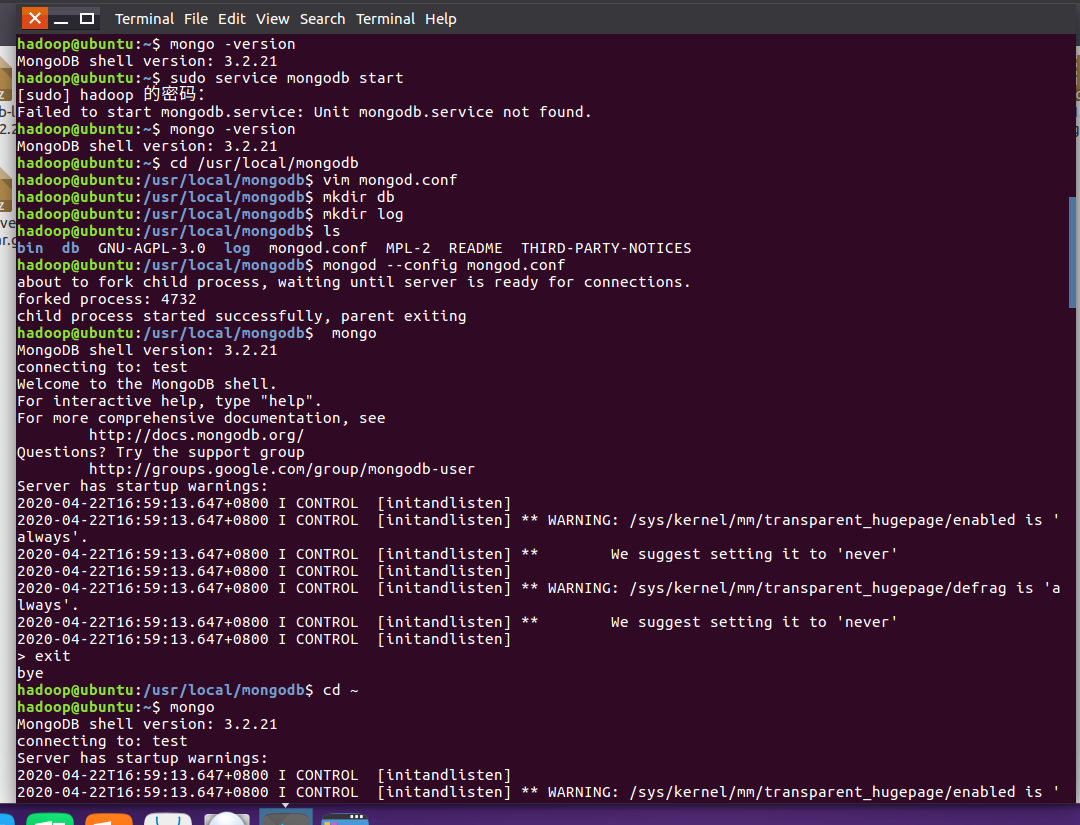Click 'Failed to start mongodb.service' error line
Image resolution: width=1080 pixels, height=825 pixels.
click(304, 112)
